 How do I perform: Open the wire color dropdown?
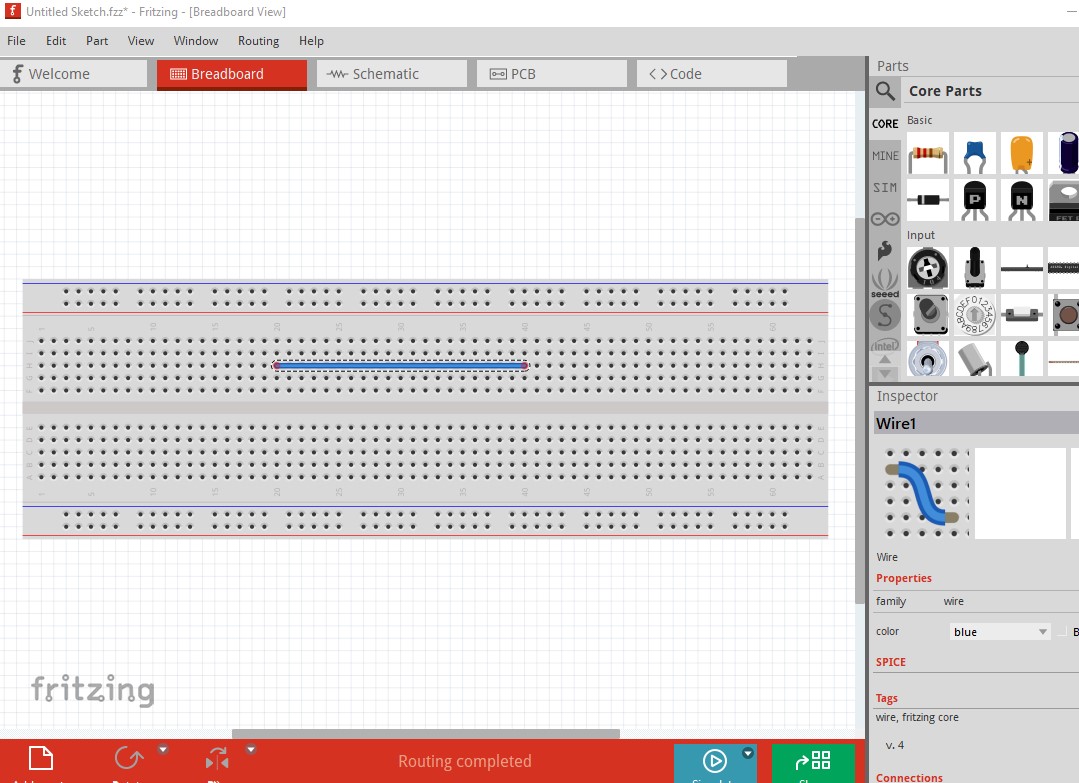tap(999, 632)
